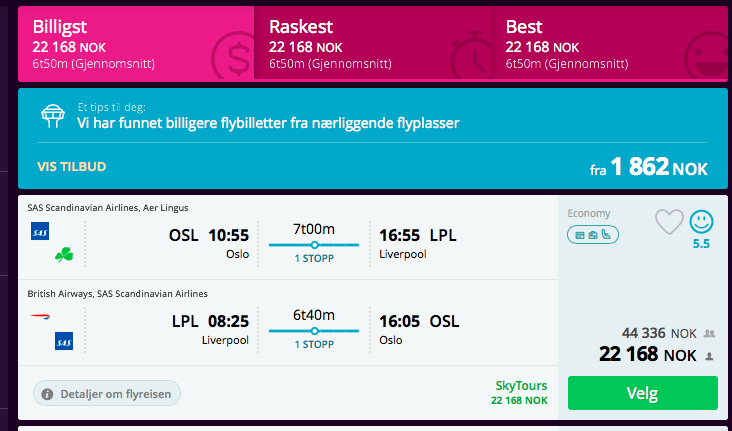Click the fra 1 862 NOK price
The width and height of the screenshot is (732, 431).
click(x=648, y=167)
